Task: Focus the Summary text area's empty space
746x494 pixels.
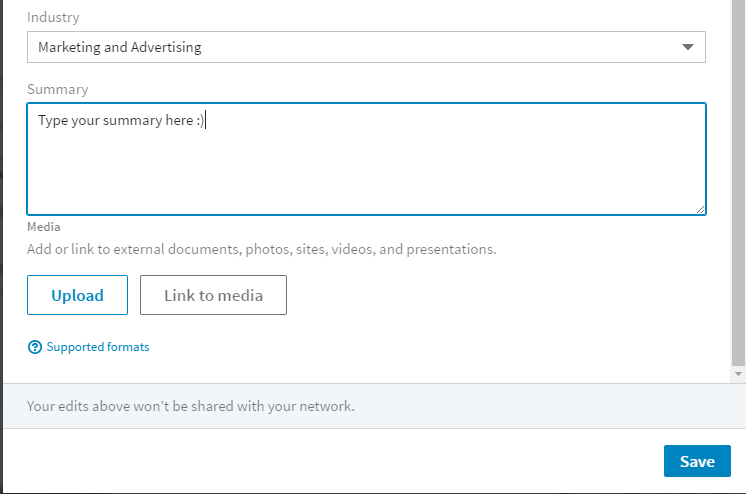Action: pos(366,171)
